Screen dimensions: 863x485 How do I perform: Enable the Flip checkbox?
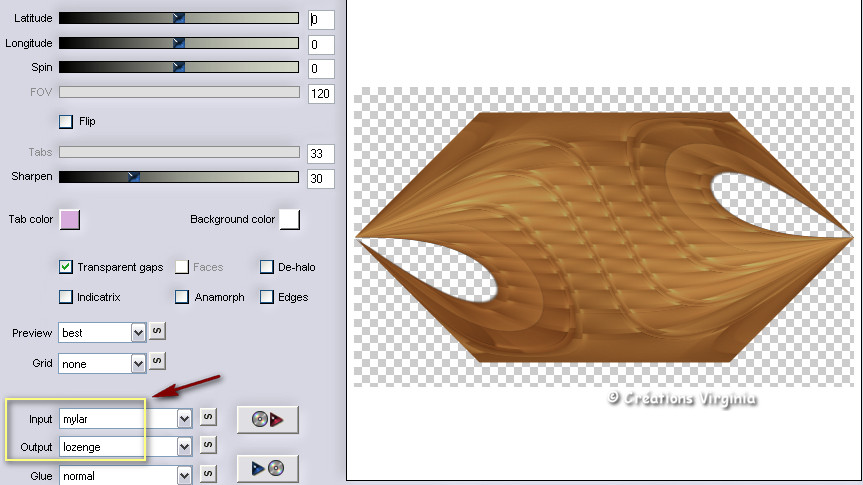(67, 122)
